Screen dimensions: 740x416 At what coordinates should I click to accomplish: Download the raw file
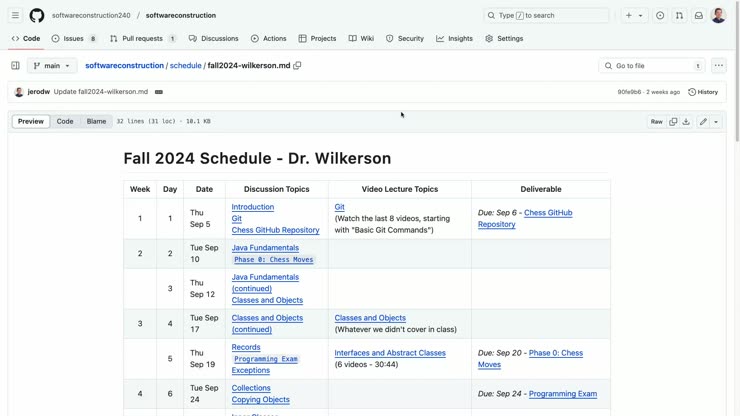(686, 121)
